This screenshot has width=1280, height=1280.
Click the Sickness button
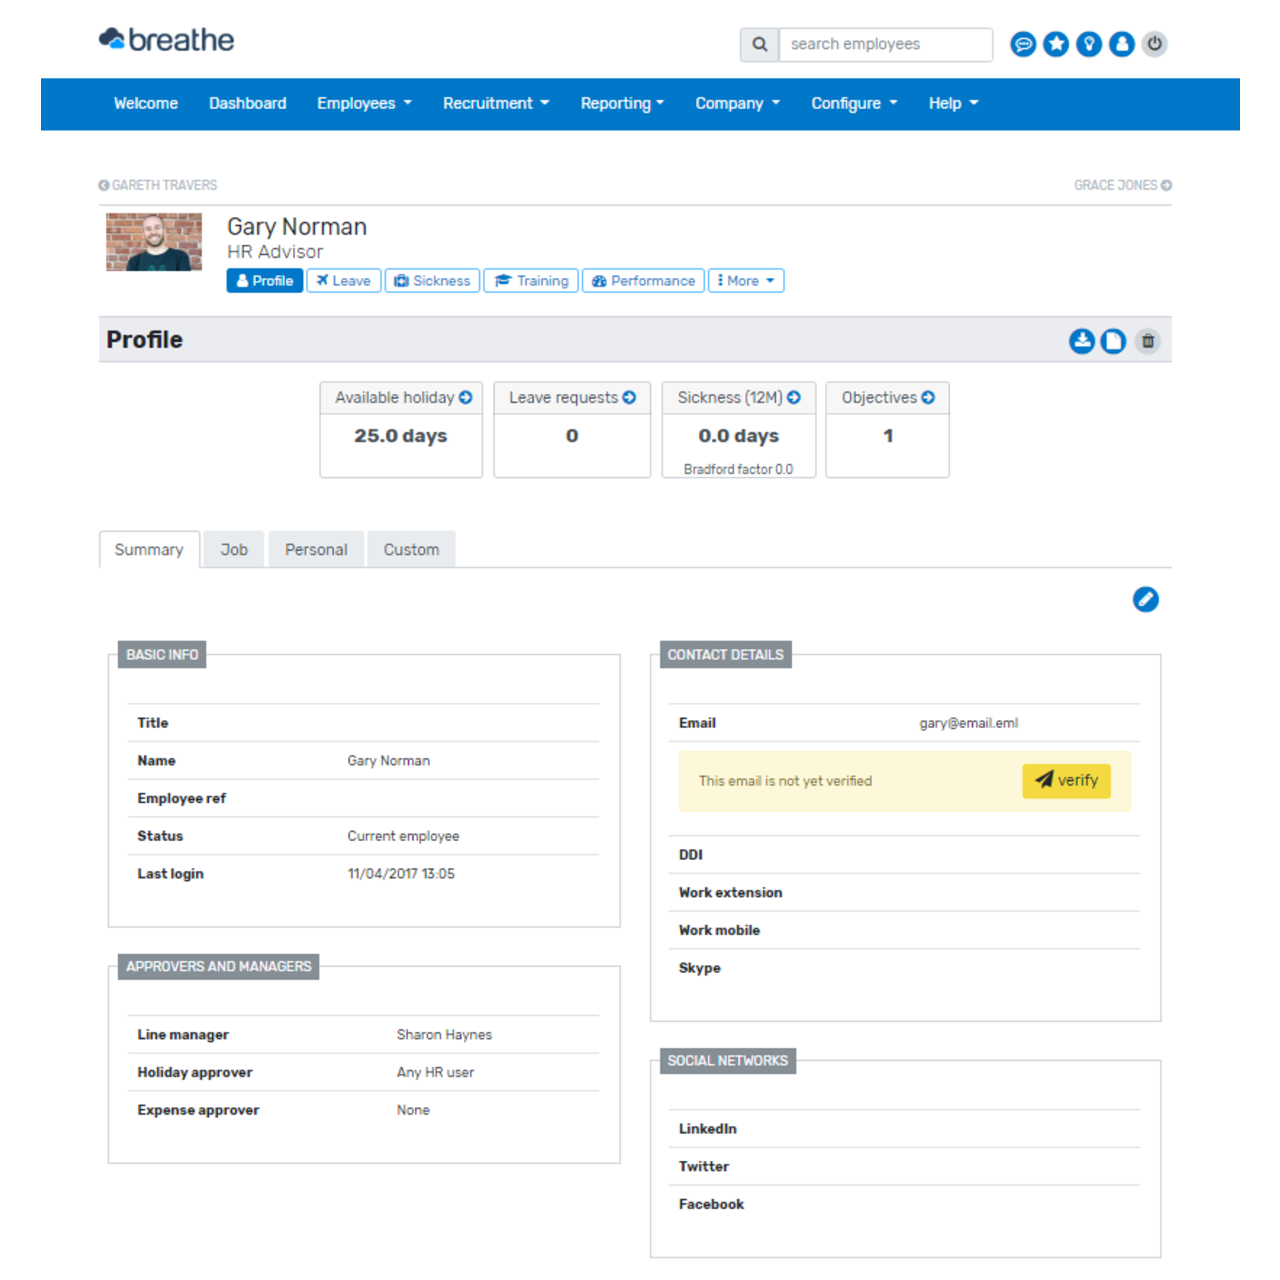pos(432,281)
